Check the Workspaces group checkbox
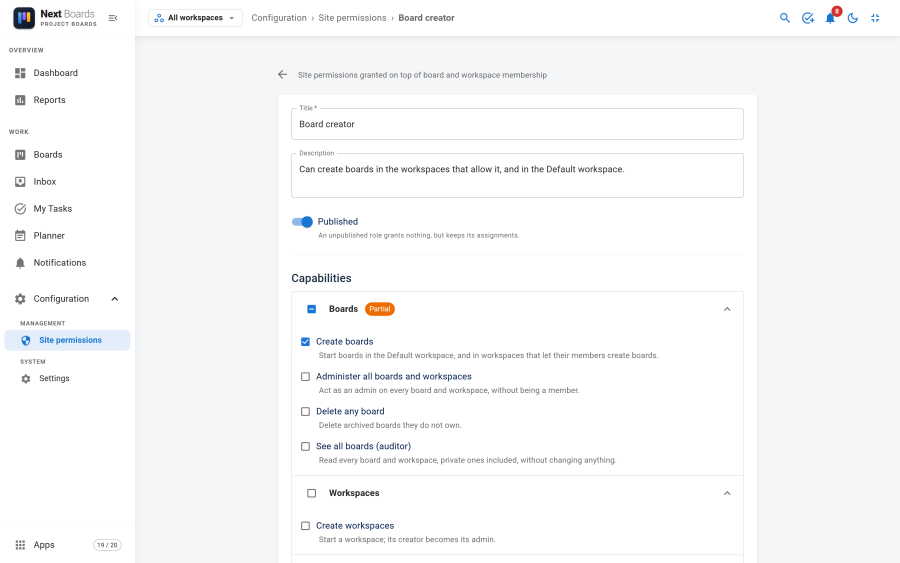 312,493
